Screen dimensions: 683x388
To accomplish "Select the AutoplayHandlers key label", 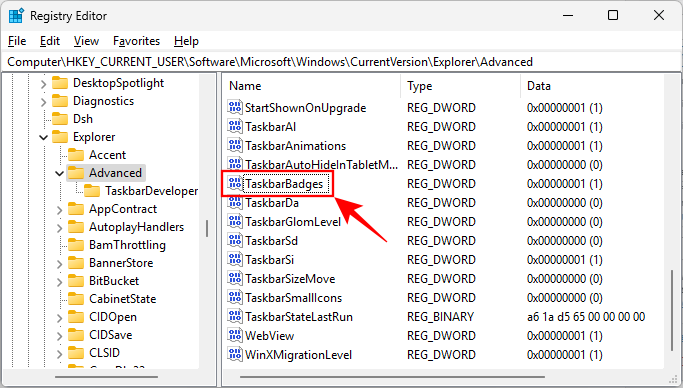I will click(136, 227).
